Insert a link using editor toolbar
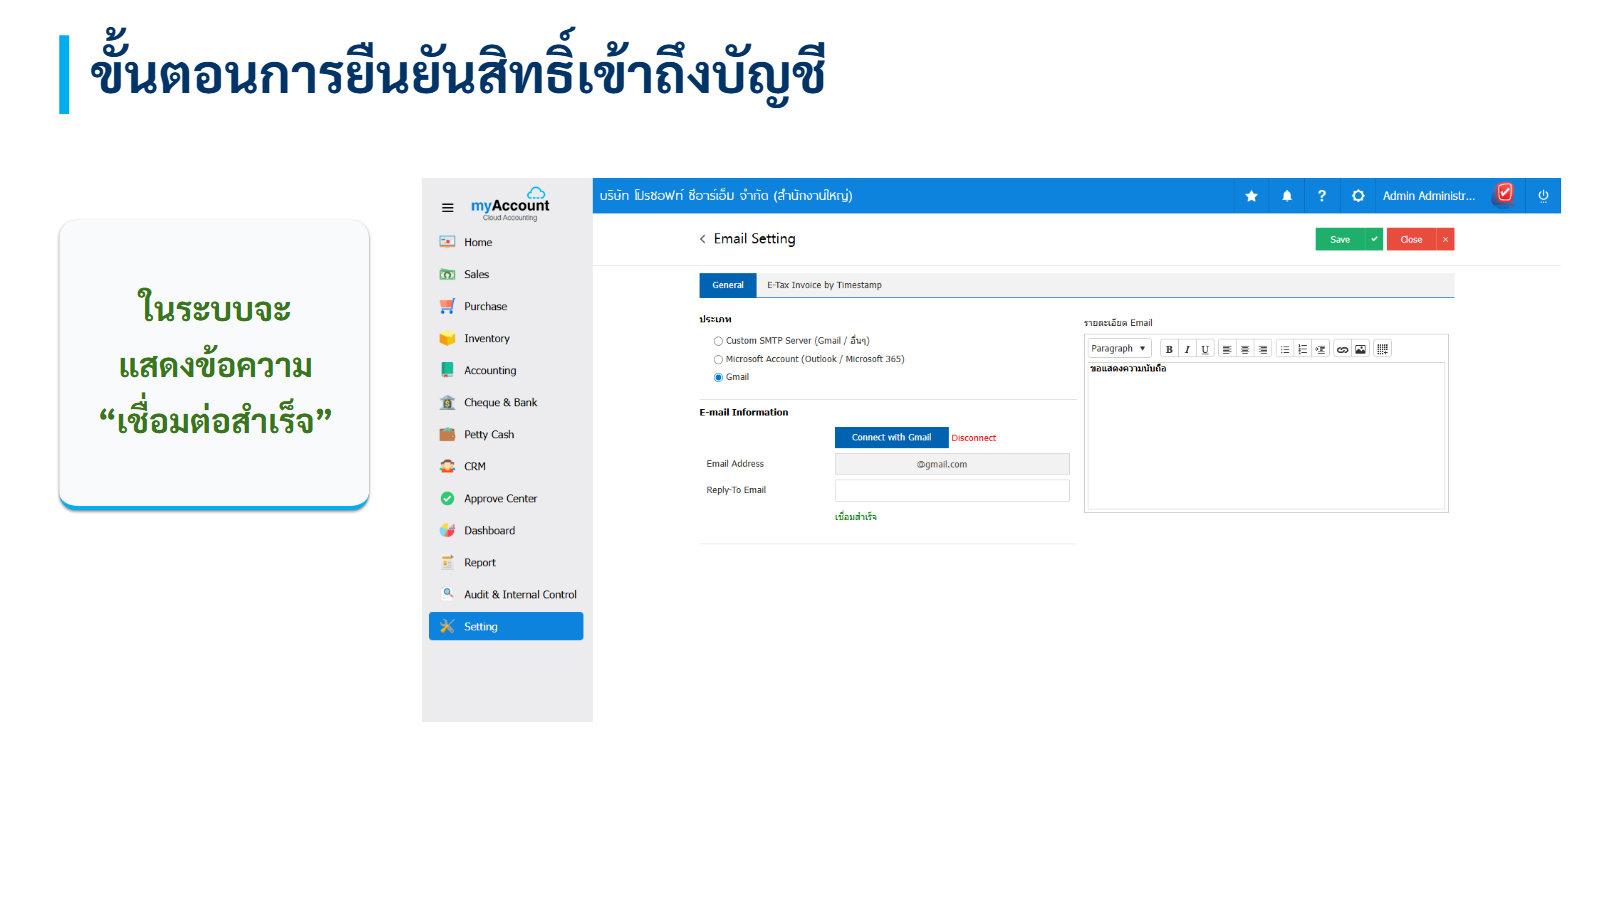The height and width of the screenshot is (900, 1599). point(1342,349)
